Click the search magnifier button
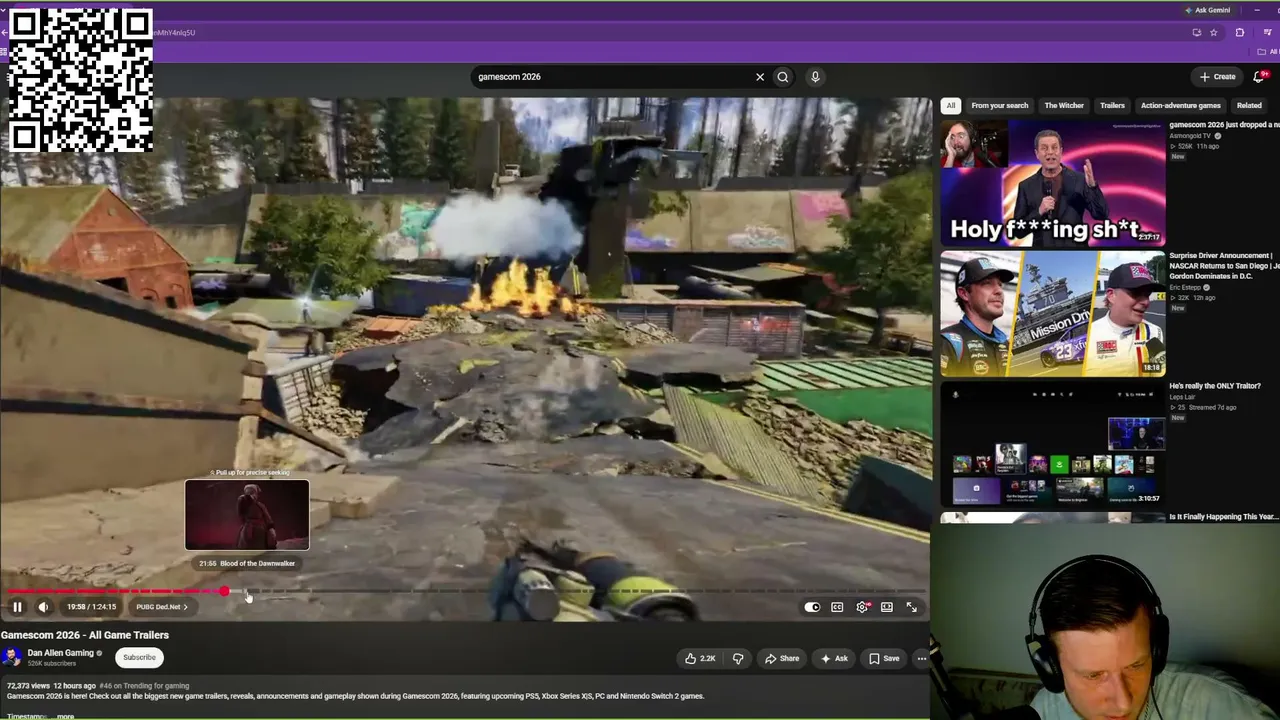The image size is (1280, 720). click(783, 77)
